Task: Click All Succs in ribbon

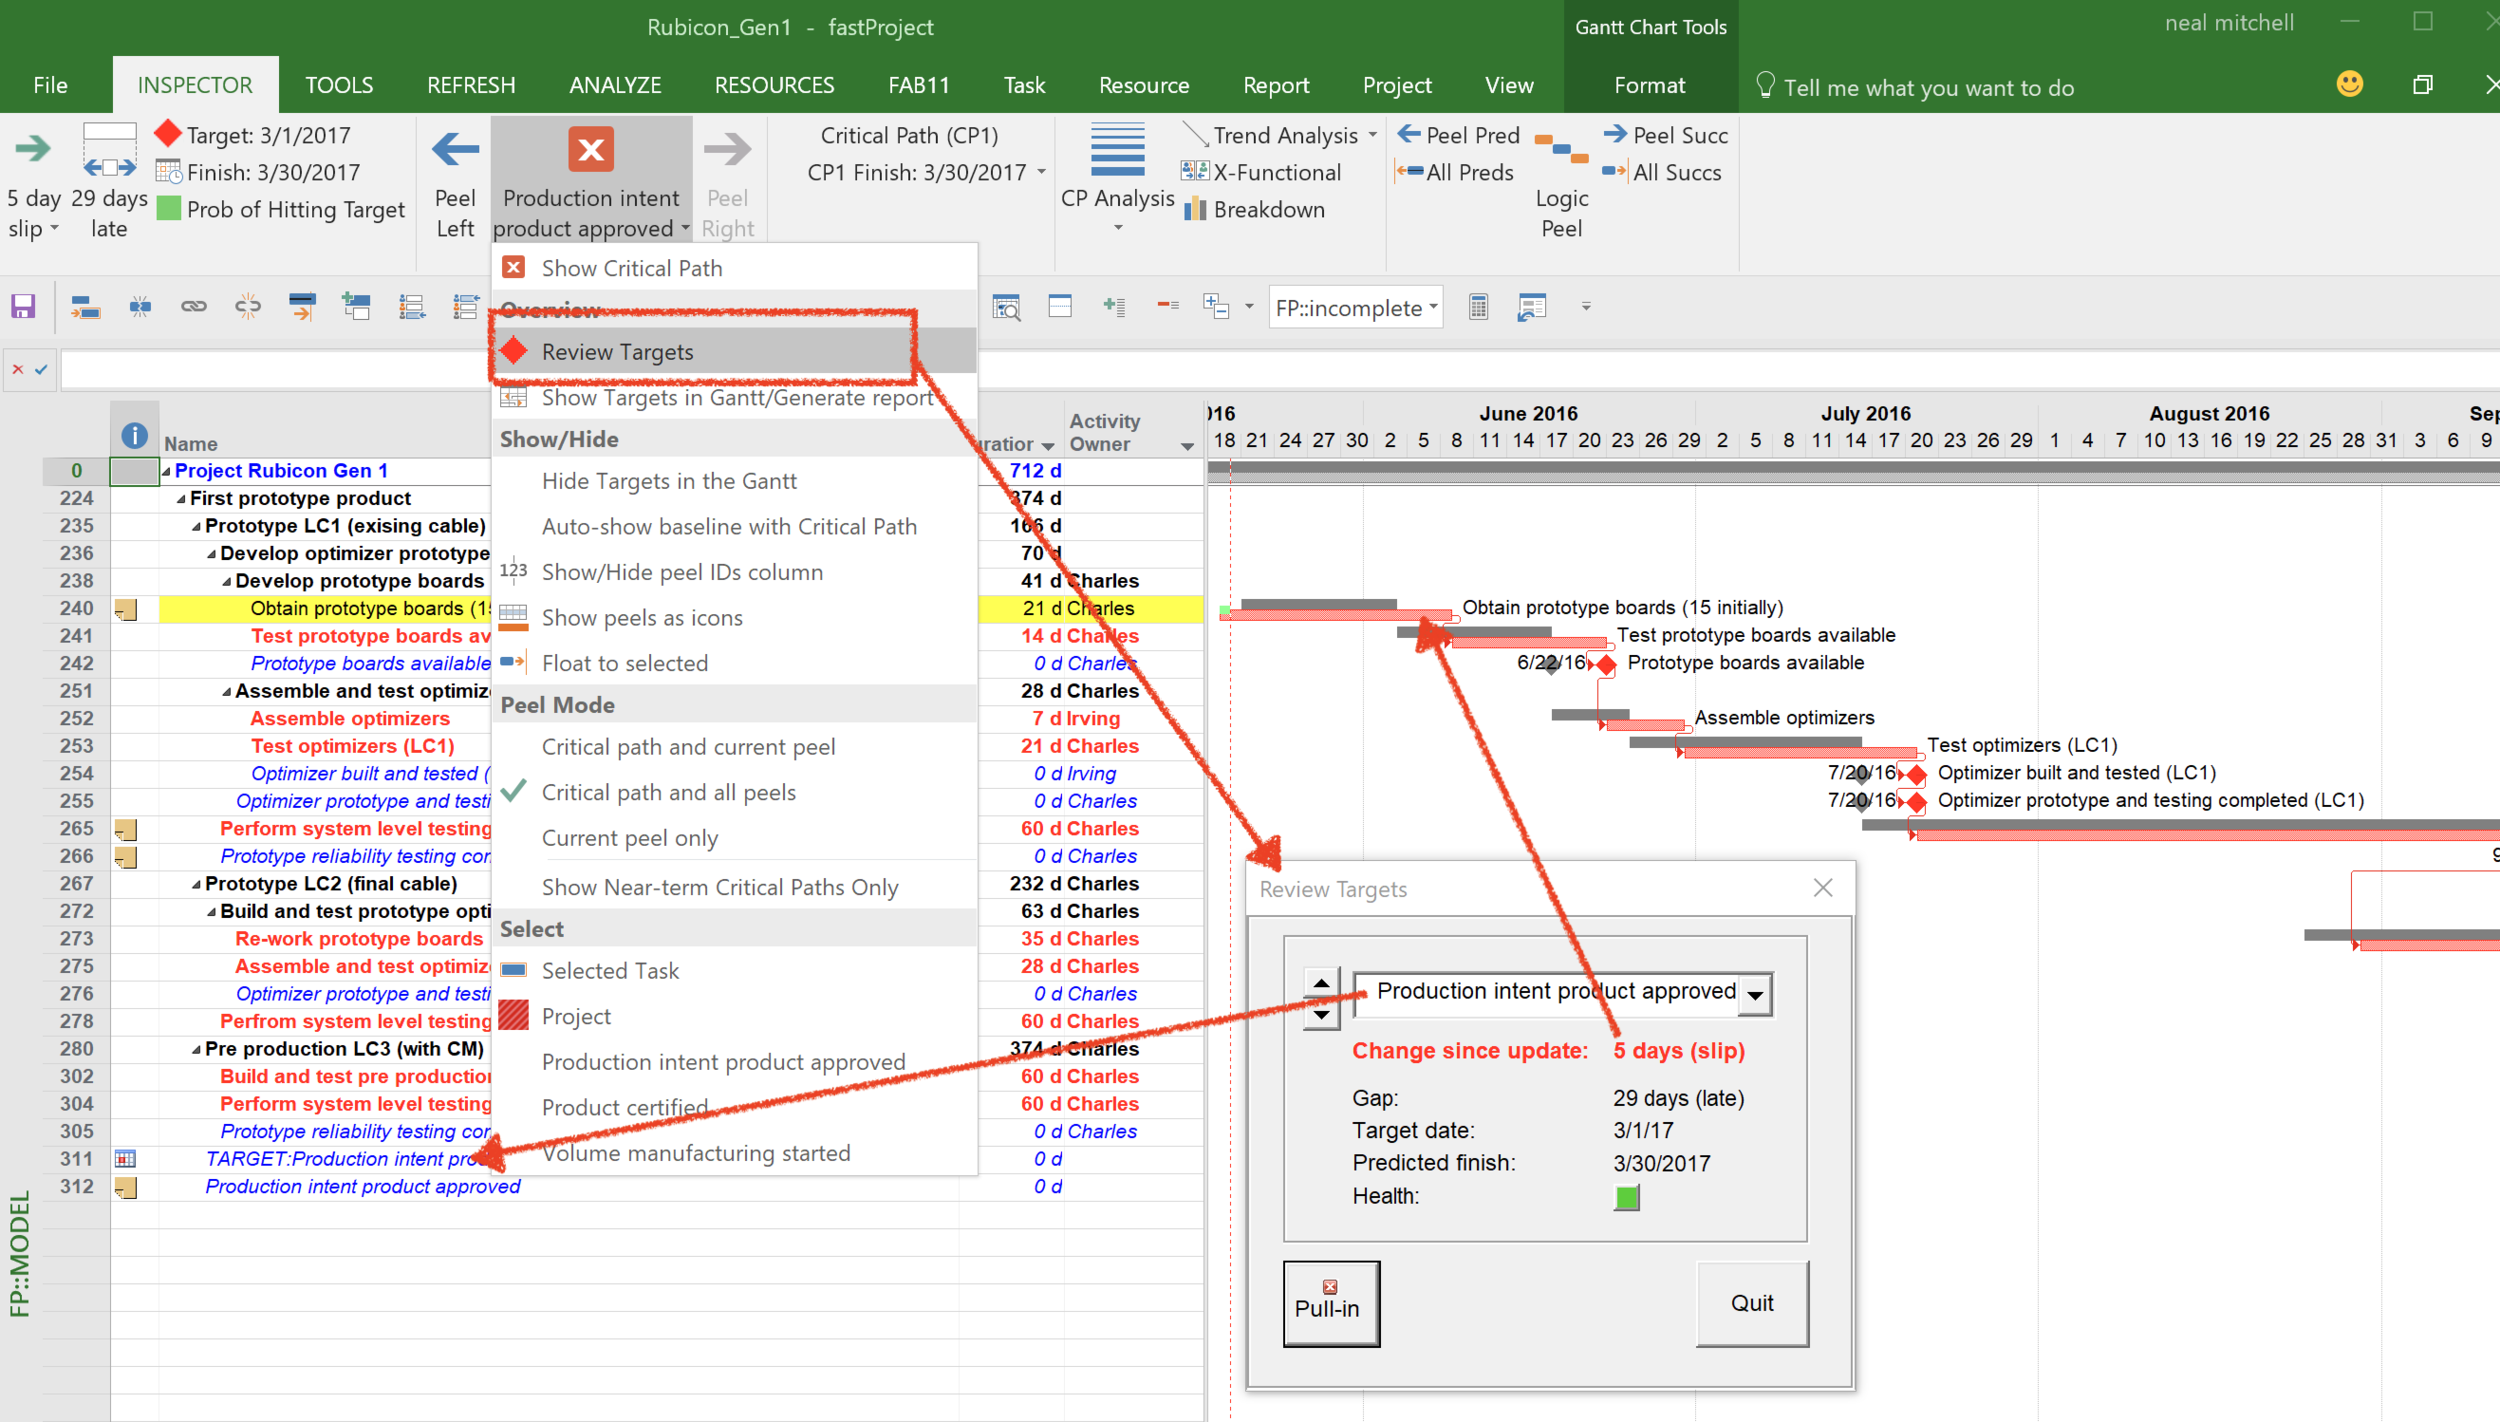Action: tap(1662, 172)
